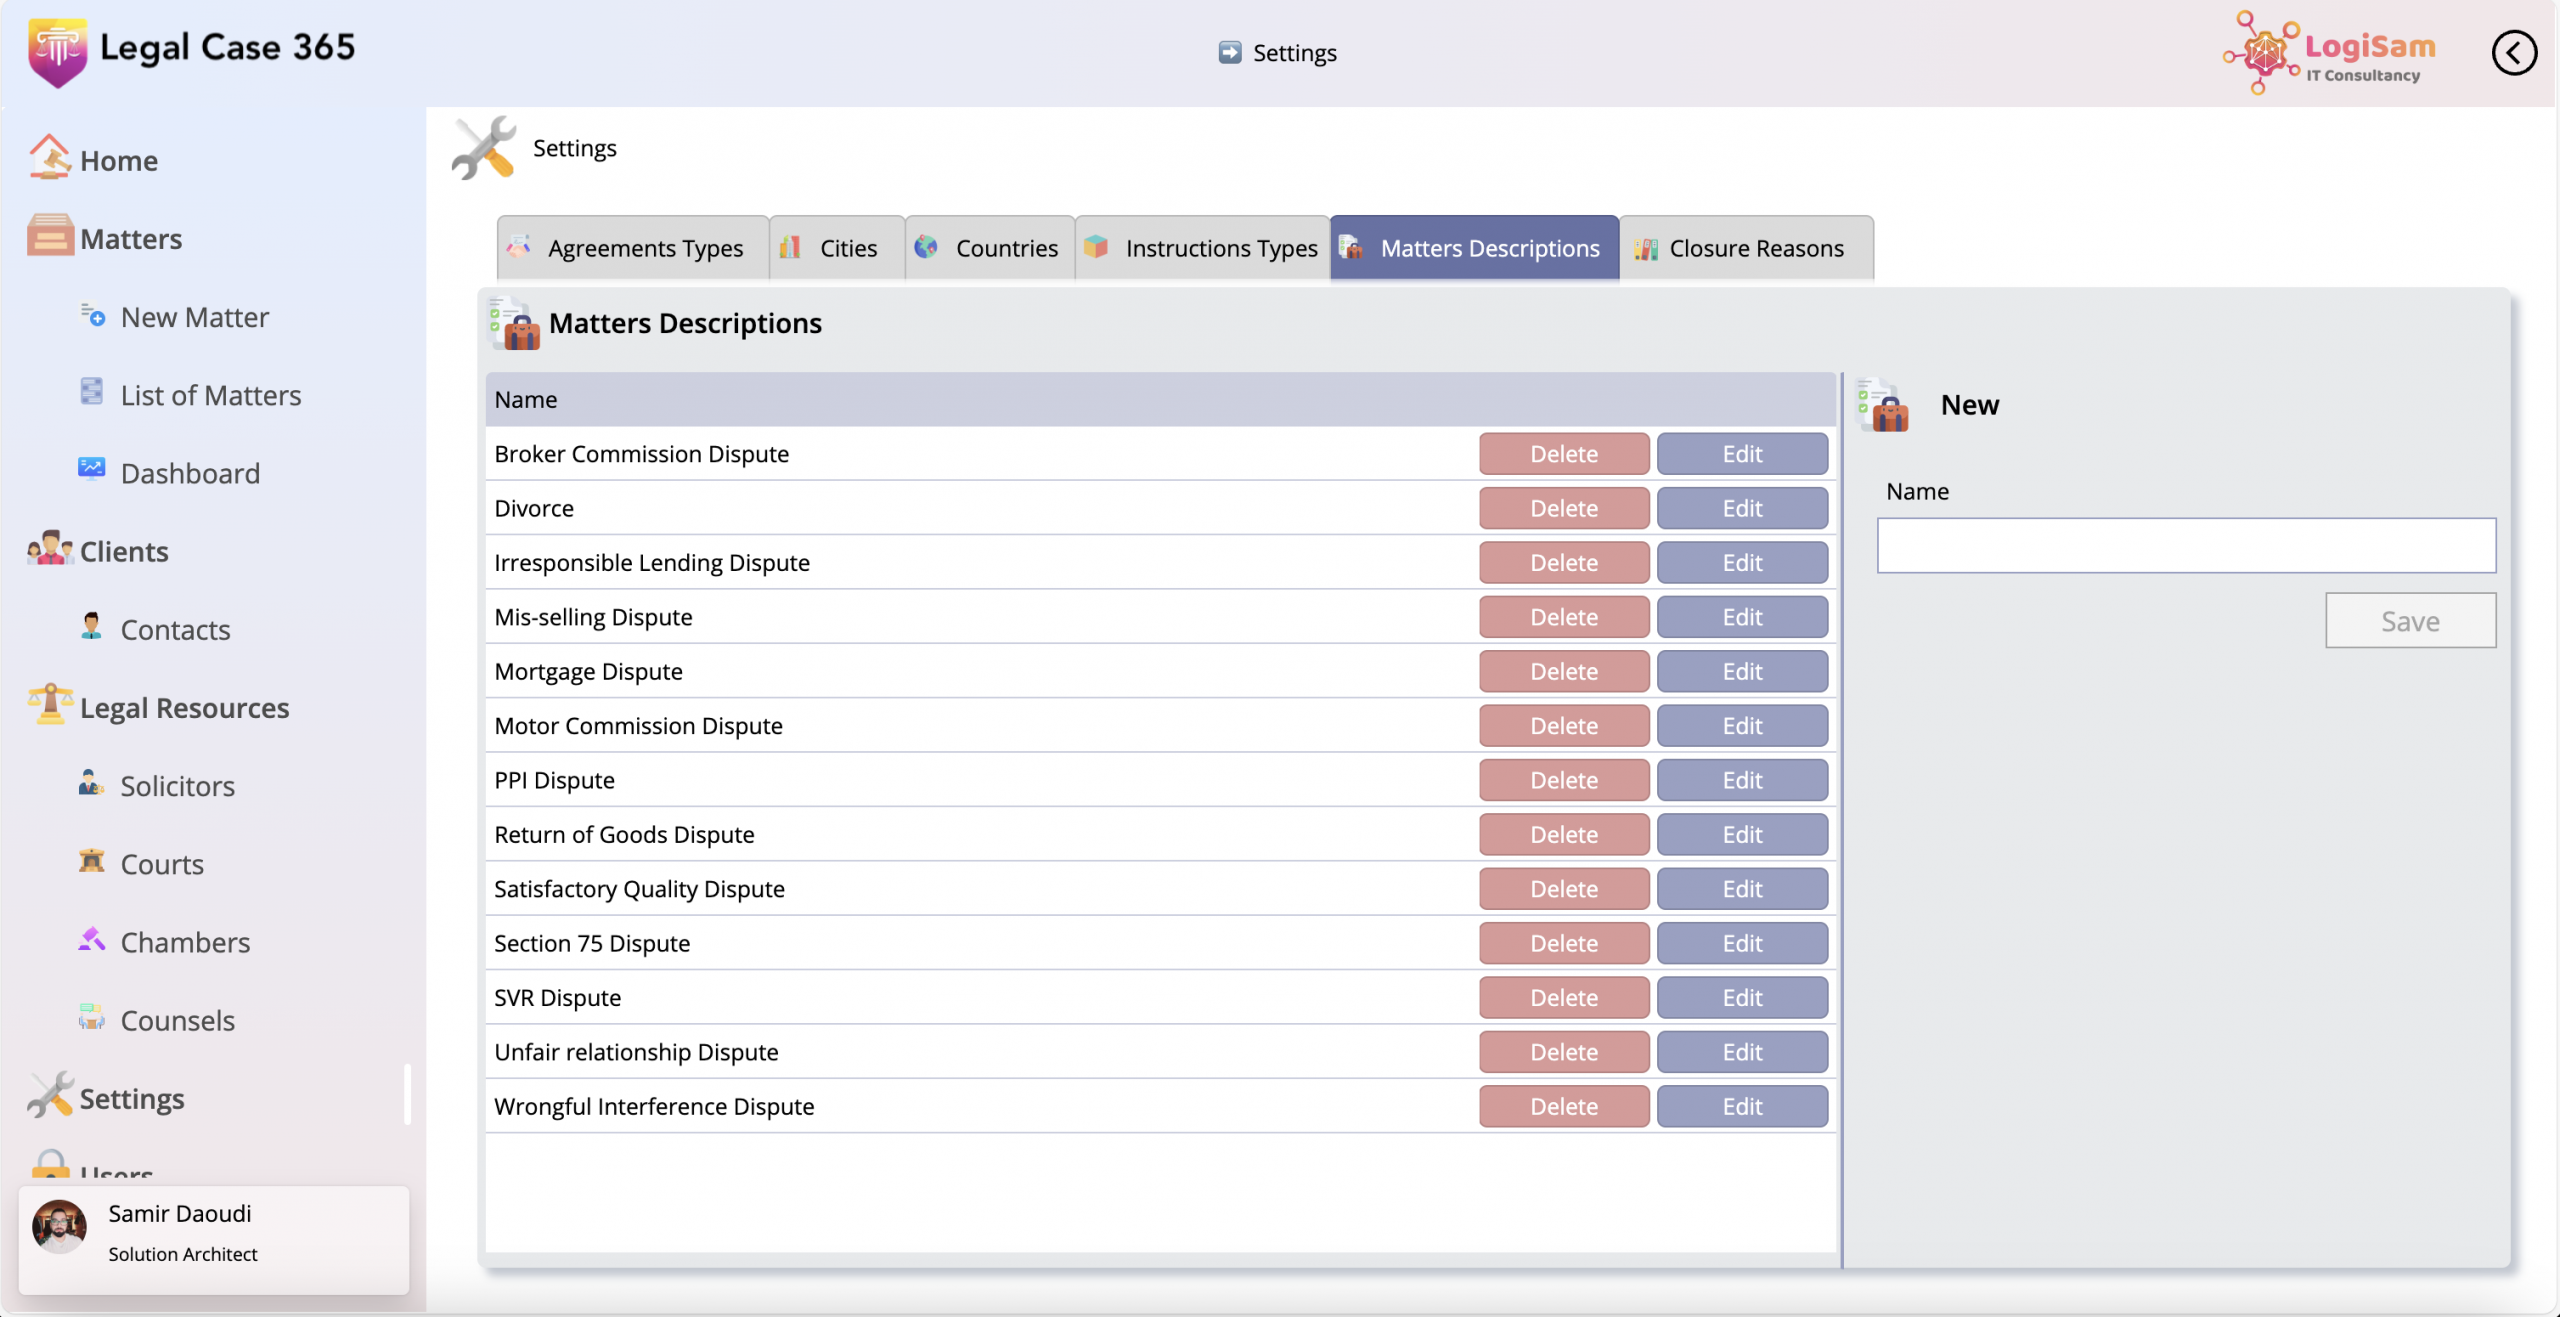Edit the PPI Dispute entry
2560x1317 pixels.
pos(1741,780)
